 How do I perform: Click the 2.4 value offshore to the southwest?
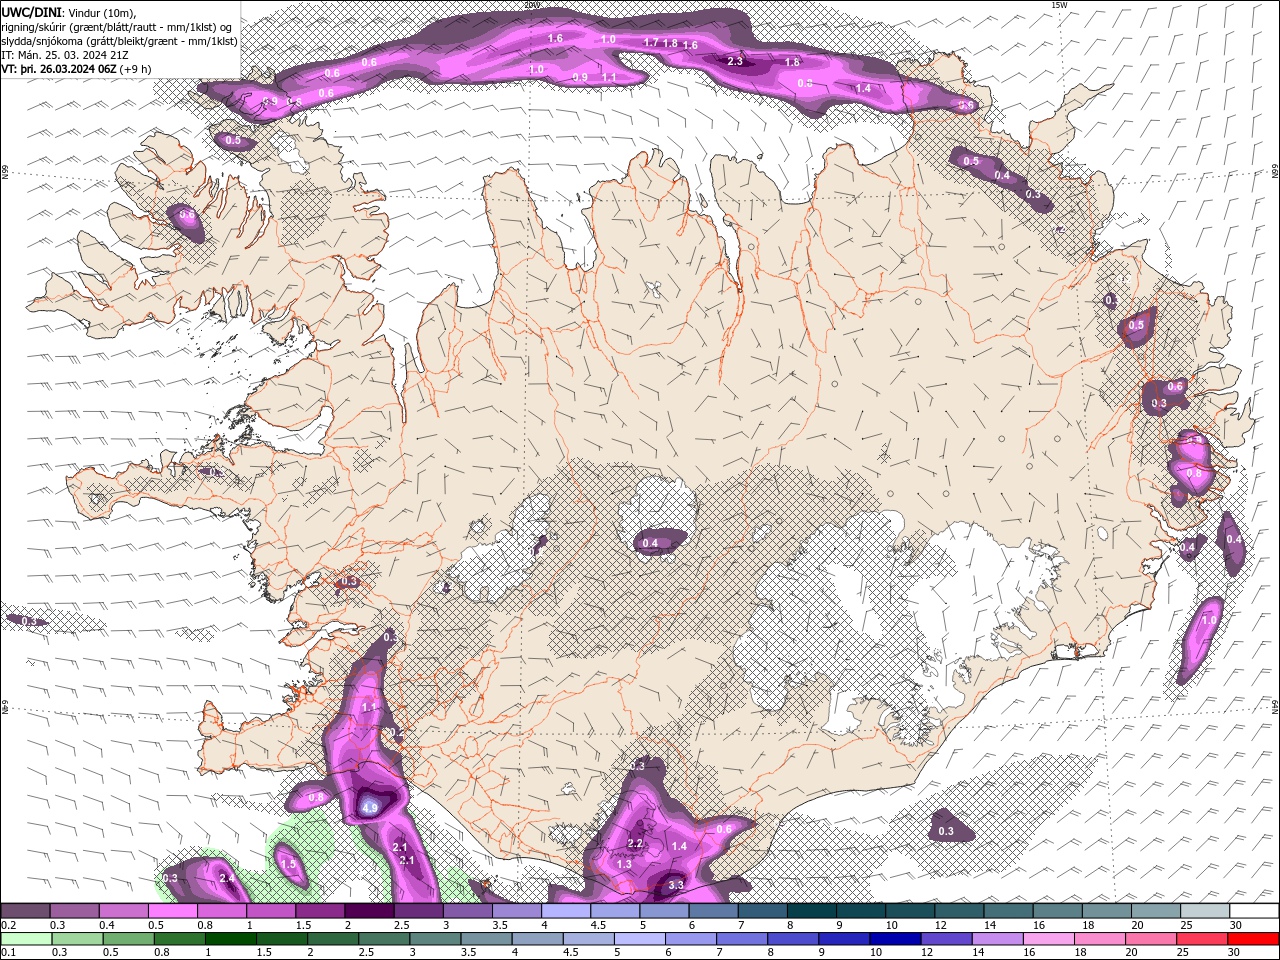[227, 878]
